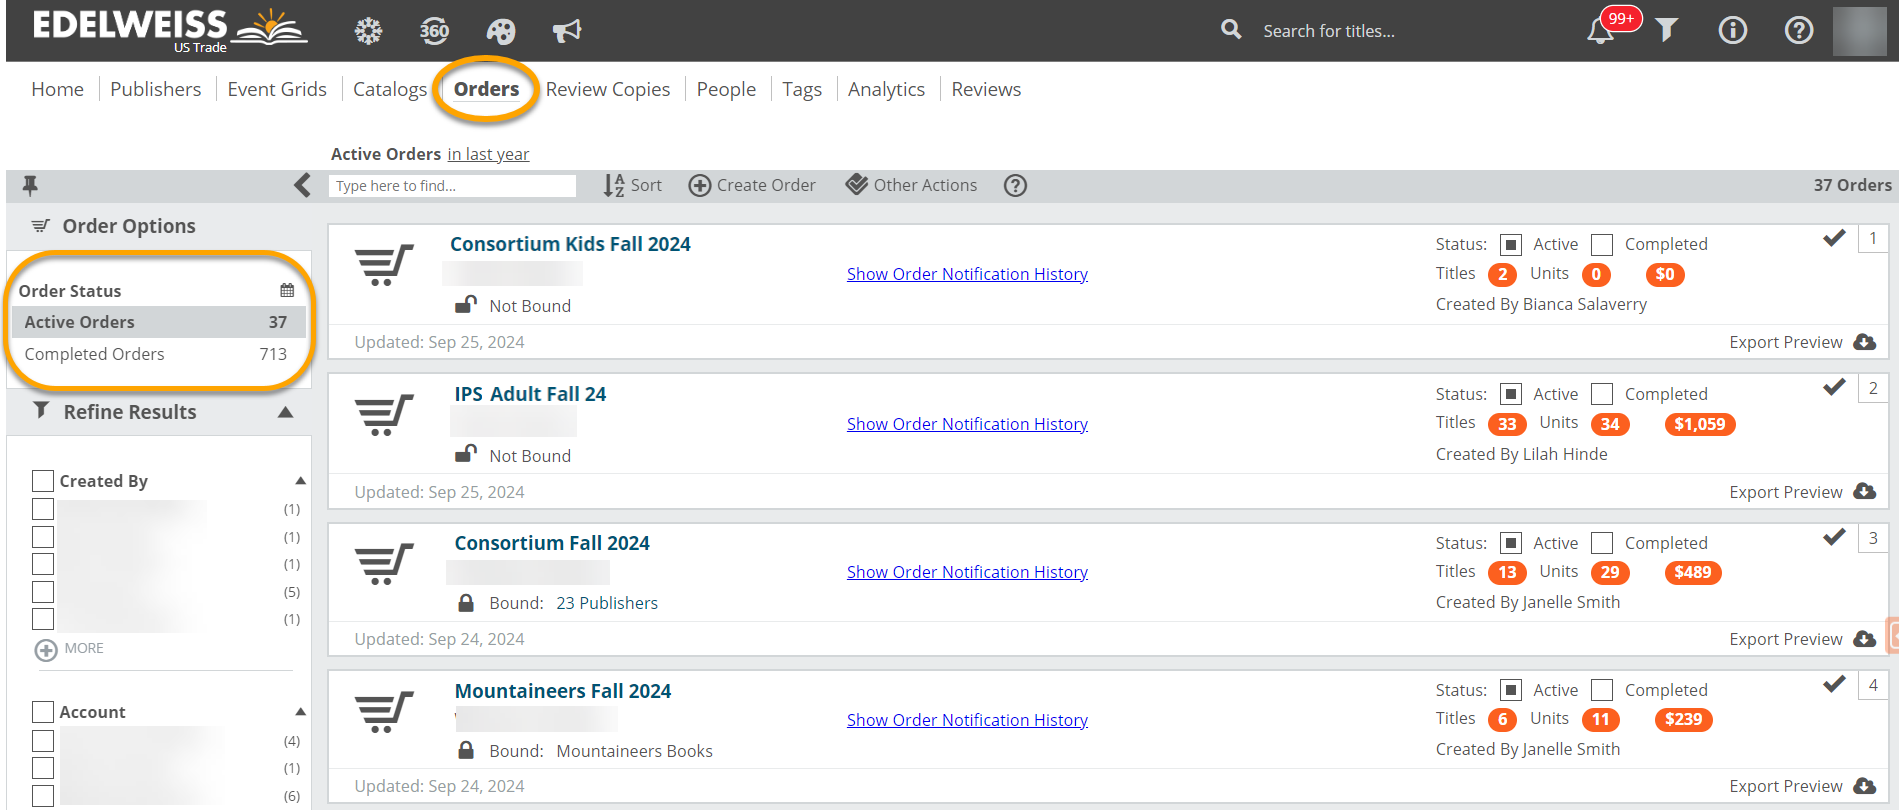The width and height of the screenshot is (1899, 810).
Task: Collapse the Refine Results section
Action: pos(285,412)
